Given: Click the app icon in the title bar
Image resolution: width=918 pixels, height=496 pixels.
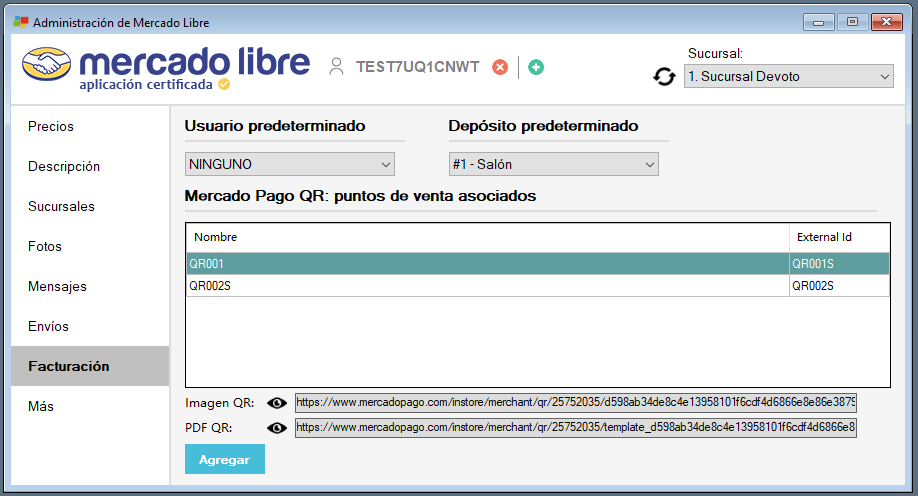Looking at the screenshot, I should pos(21,22).
